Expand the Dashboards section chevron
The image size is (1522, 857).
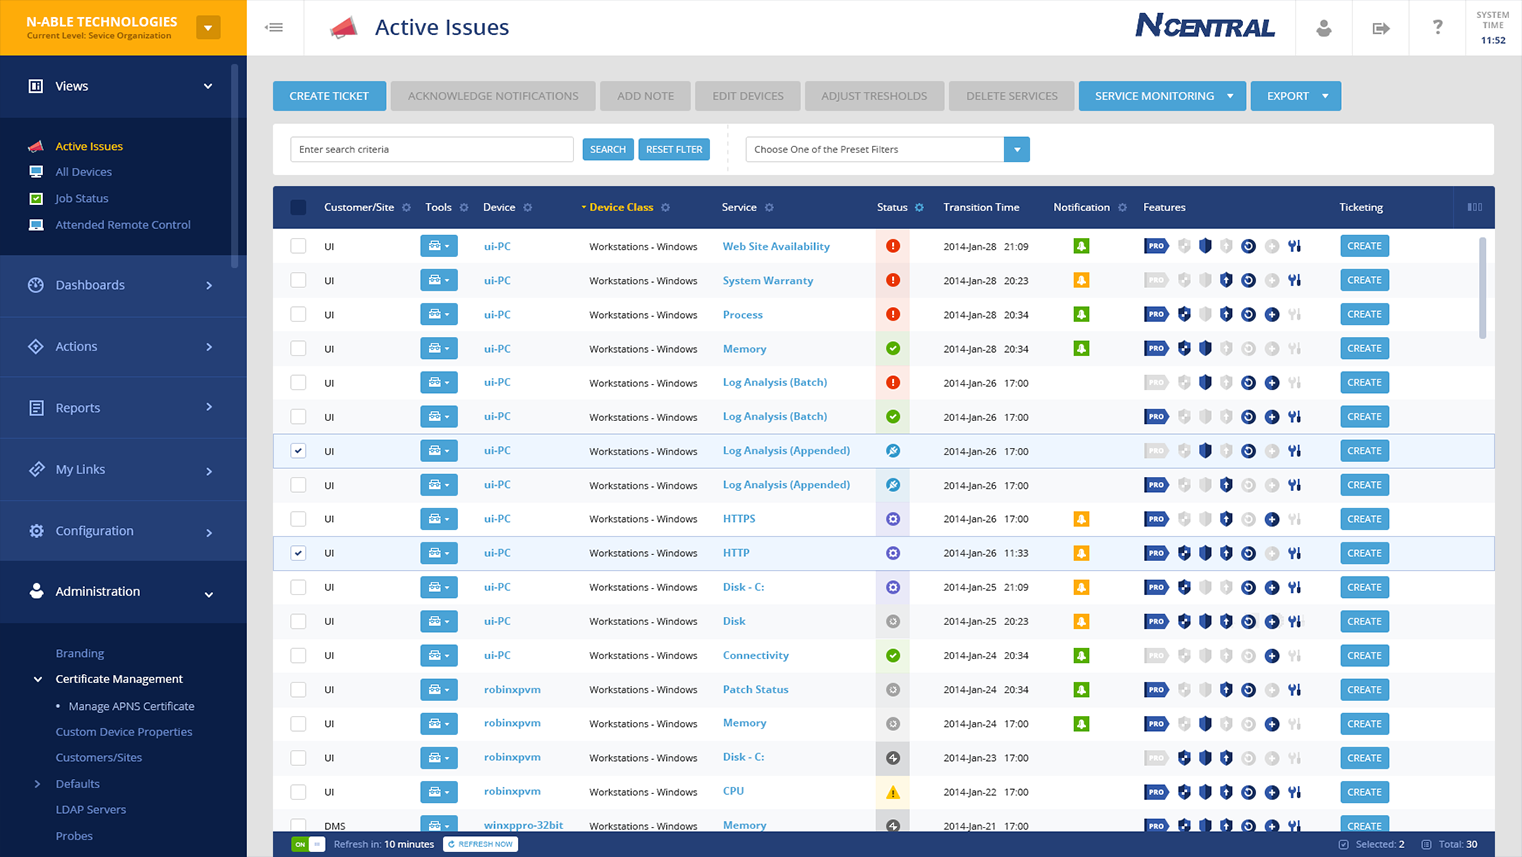click(209, 286)
